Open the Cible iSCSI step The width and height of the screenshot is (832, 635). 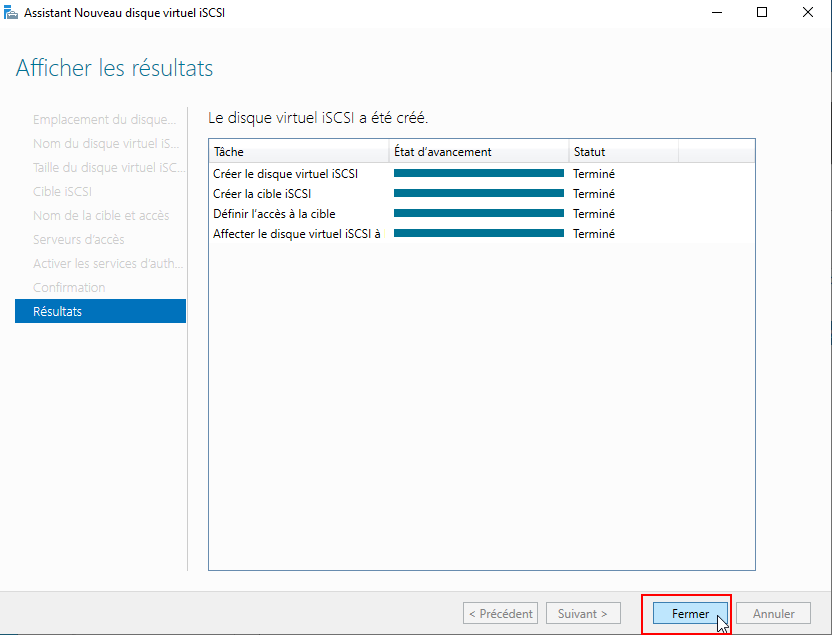(x=62, y=191)
